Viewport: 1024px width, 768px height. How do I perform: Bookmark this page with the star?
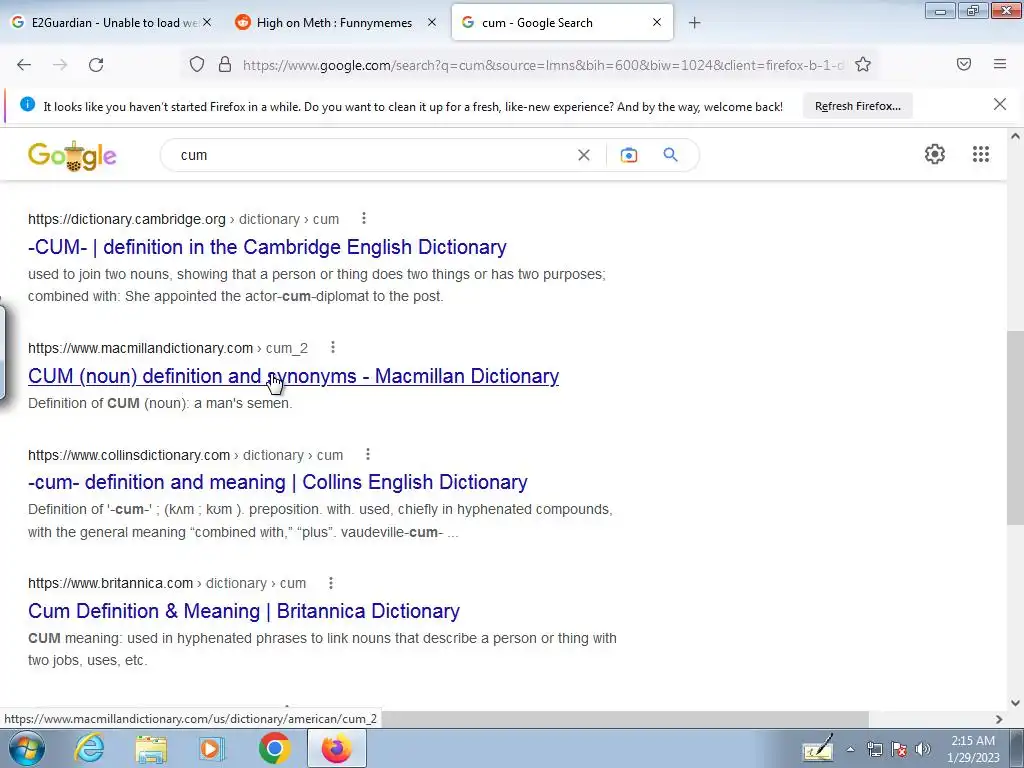863,65
